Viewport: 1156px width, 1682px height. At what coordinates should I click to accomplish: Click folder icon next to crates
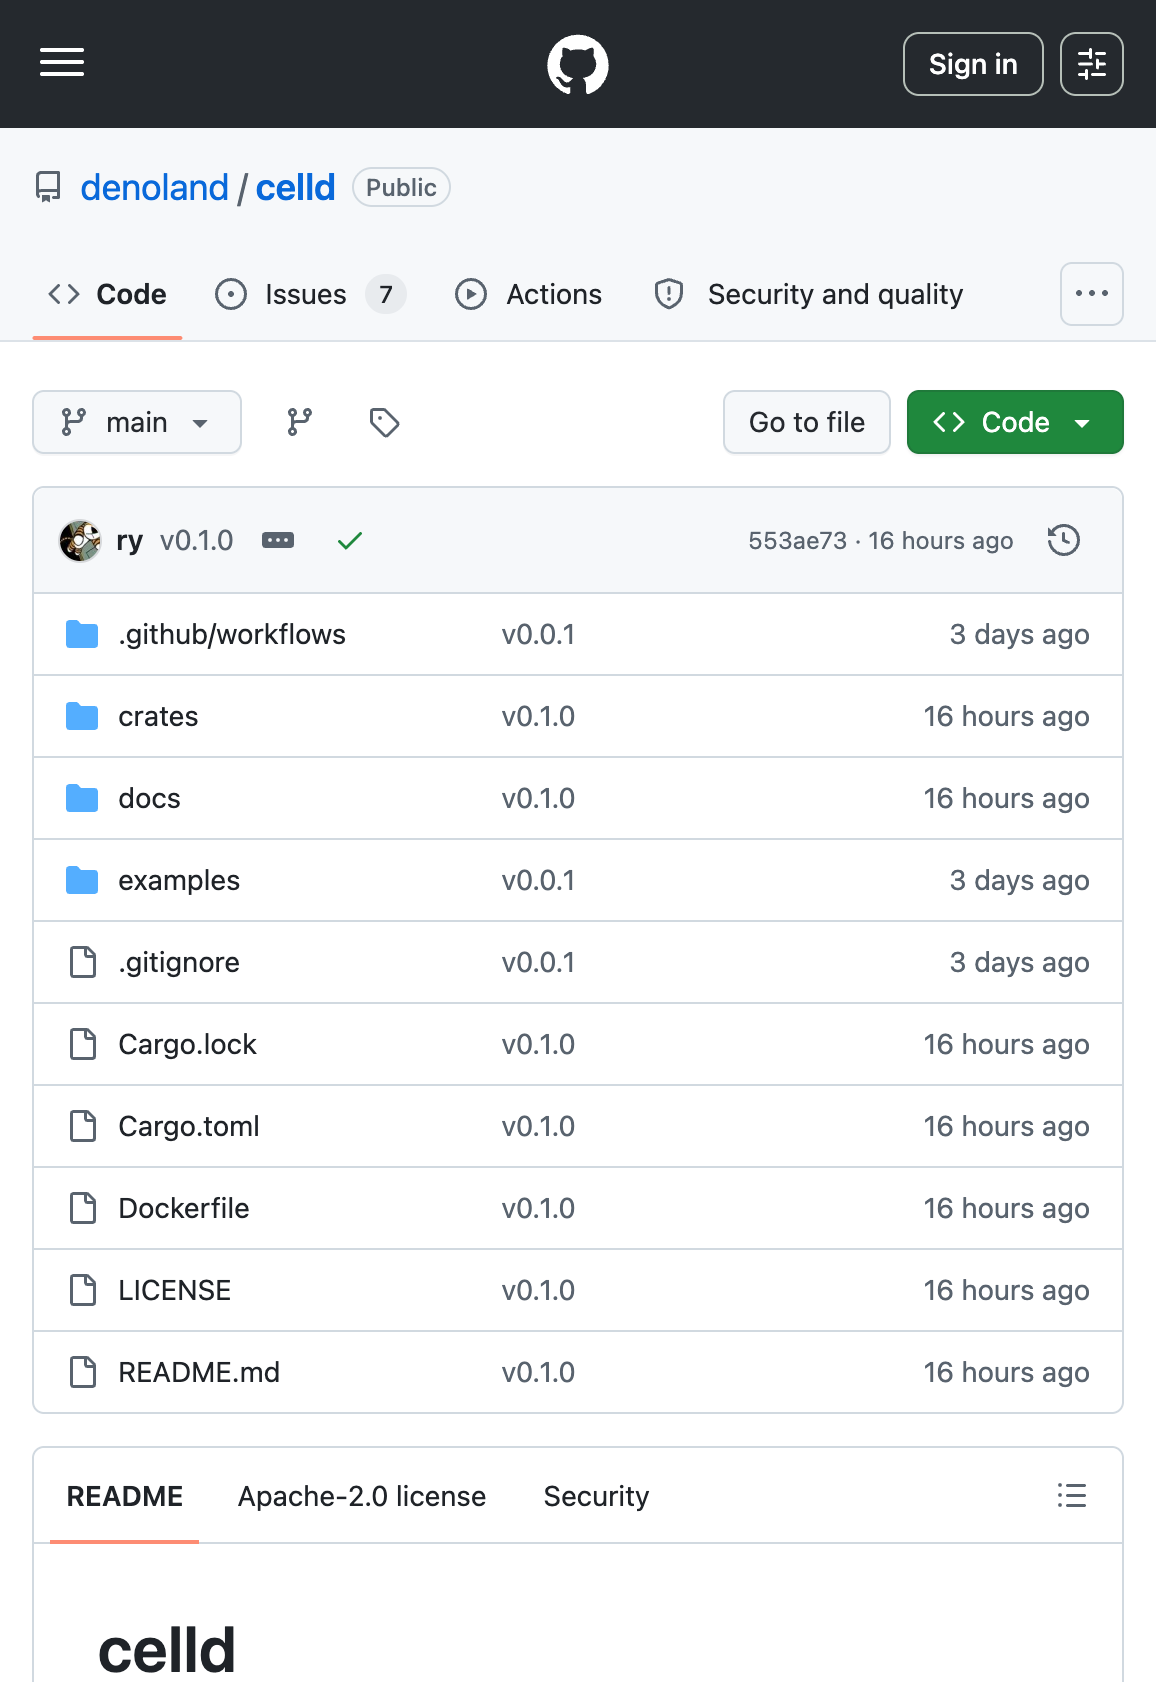pyautogui.click(x=82, y=716)
